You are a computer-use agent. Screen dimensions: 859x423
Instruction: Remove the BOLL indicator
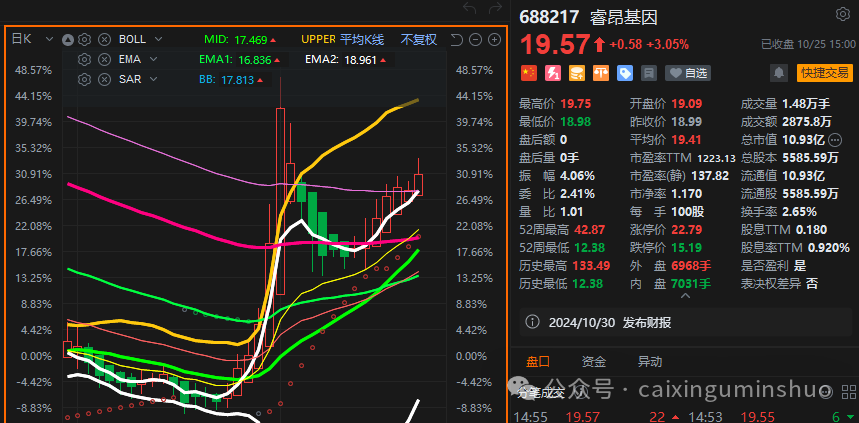tap(104, 39)
